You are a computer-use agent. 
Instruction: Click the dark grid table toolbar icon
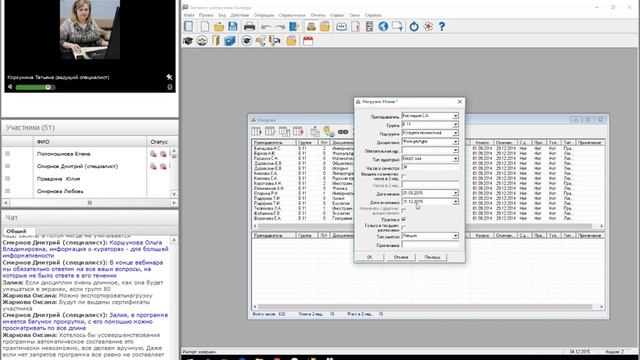[x=369, y=27]
